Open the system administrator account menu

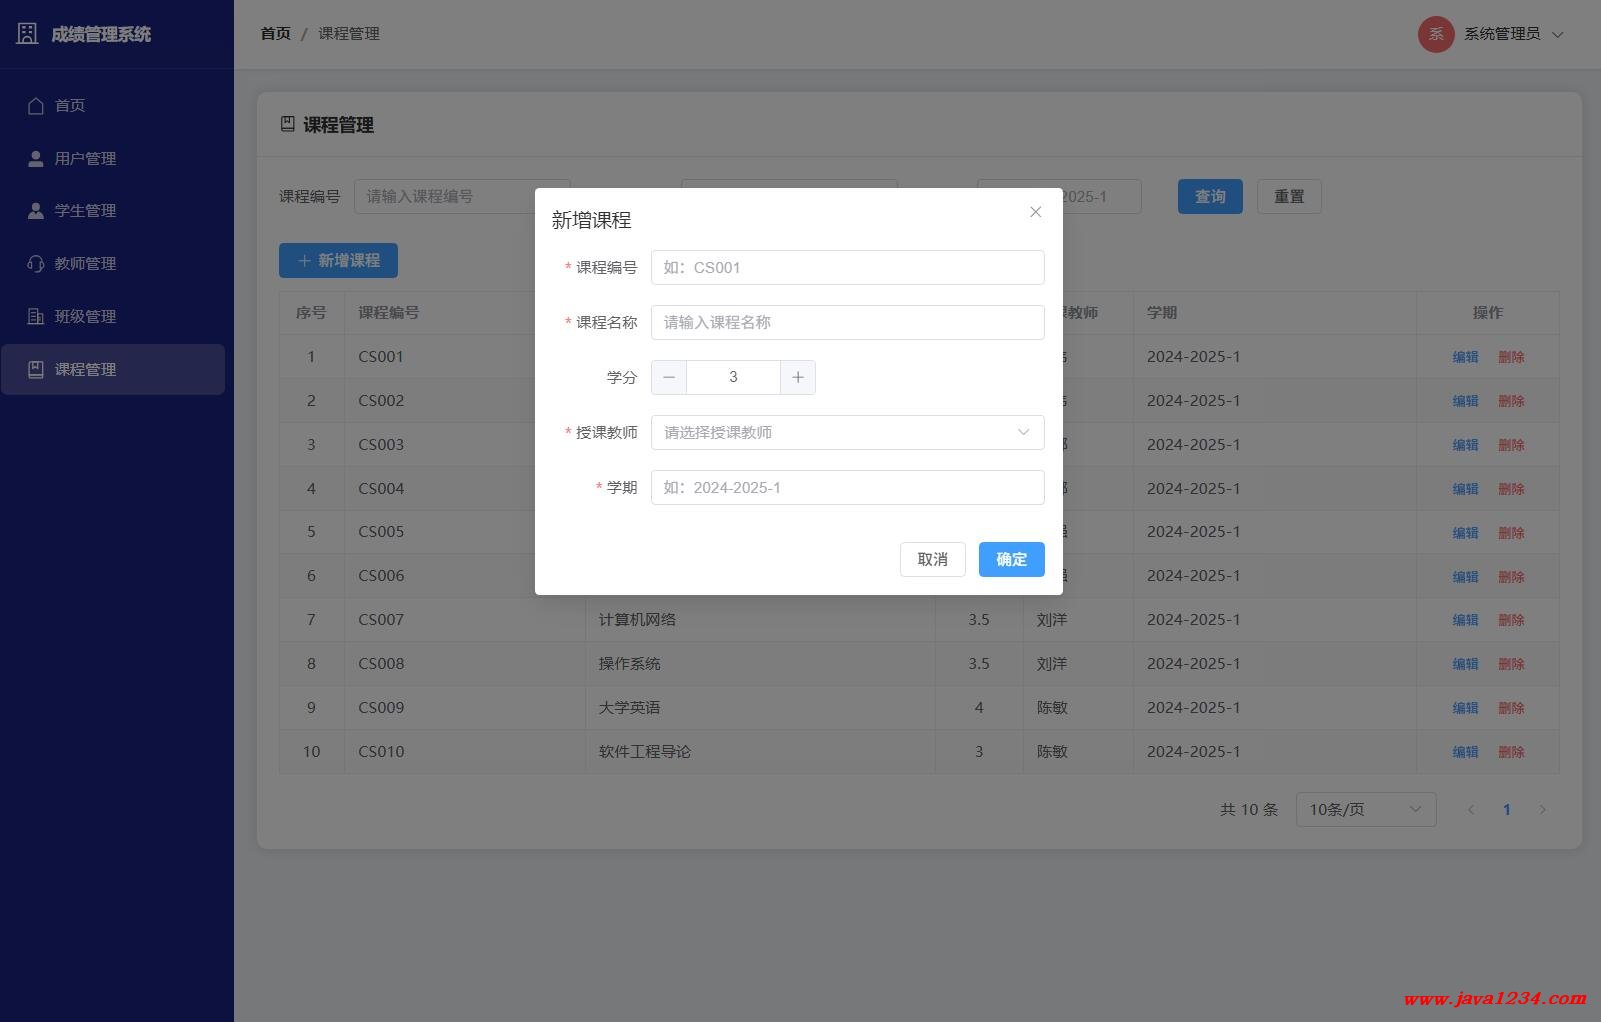1502,34
